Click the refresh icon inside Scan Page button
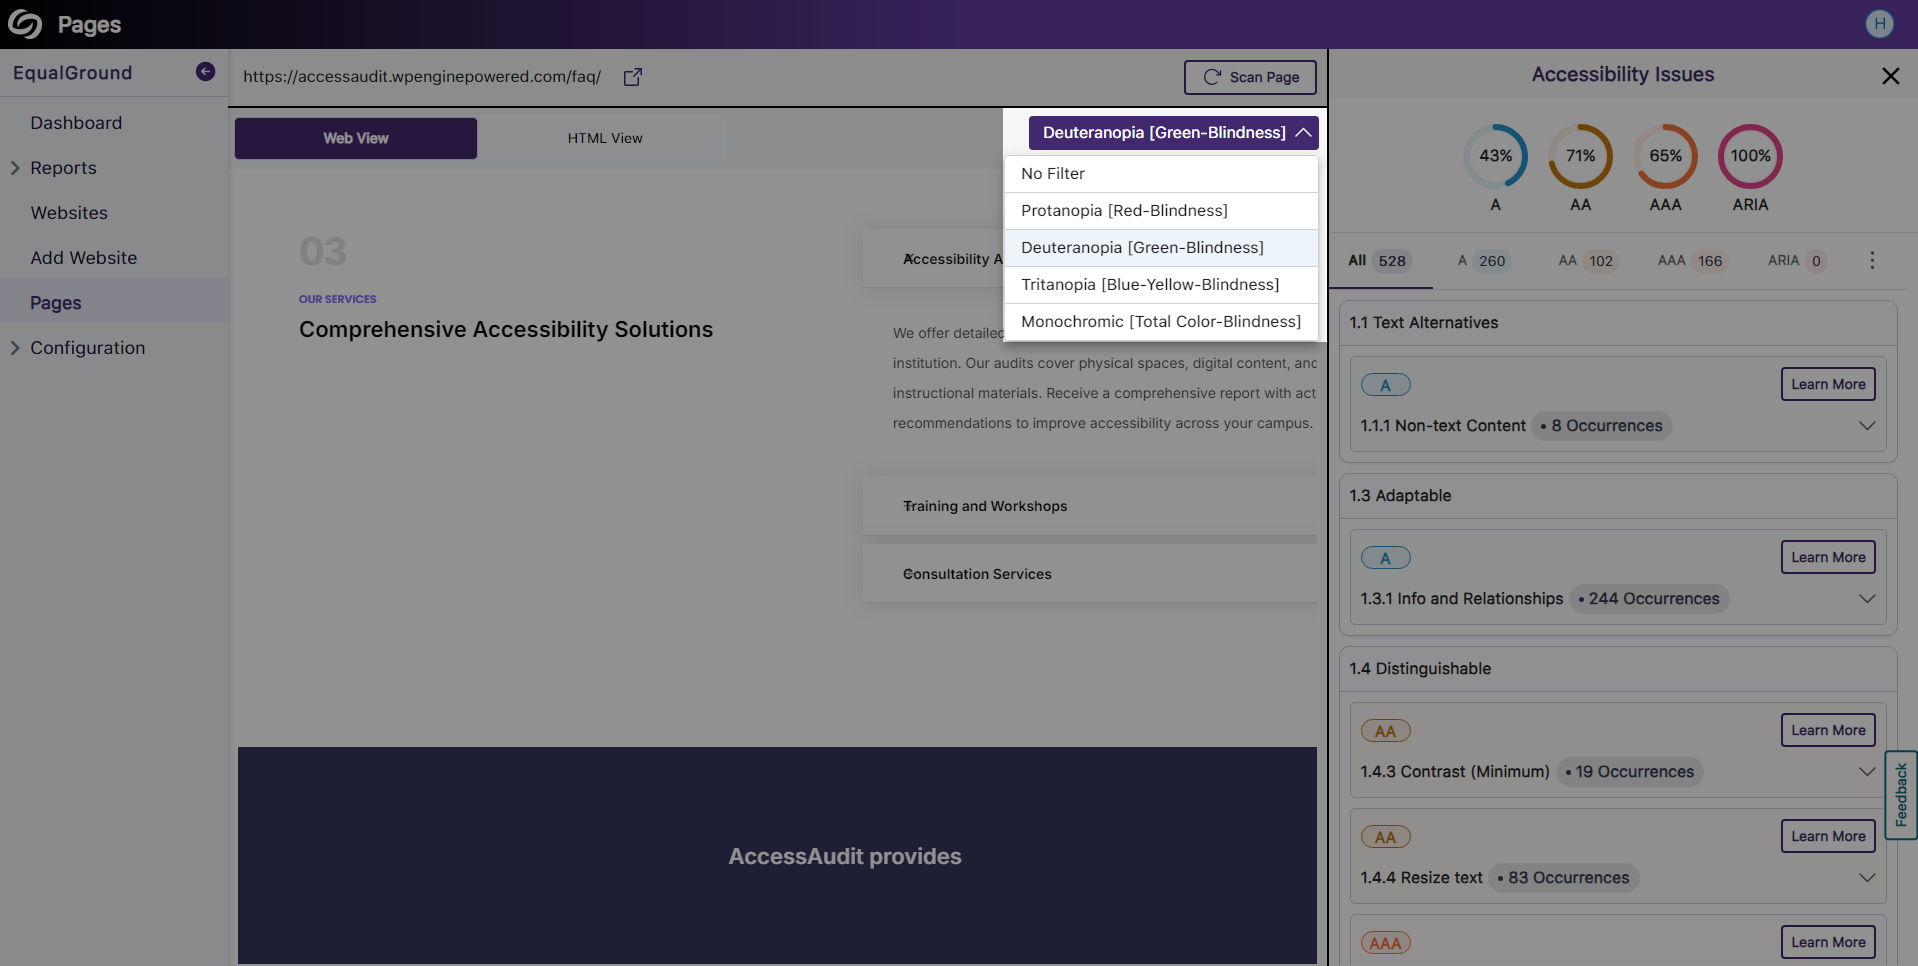 1212,77
